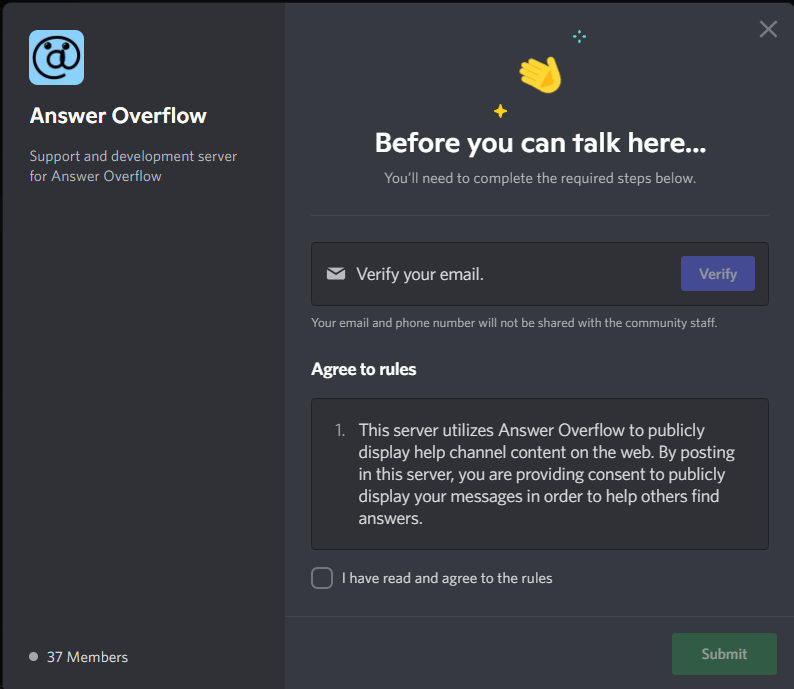The height and width of the screenshot is (689, 794).
Task: Click the Answer Overflow server avatar icon
Action: (57, 57)
